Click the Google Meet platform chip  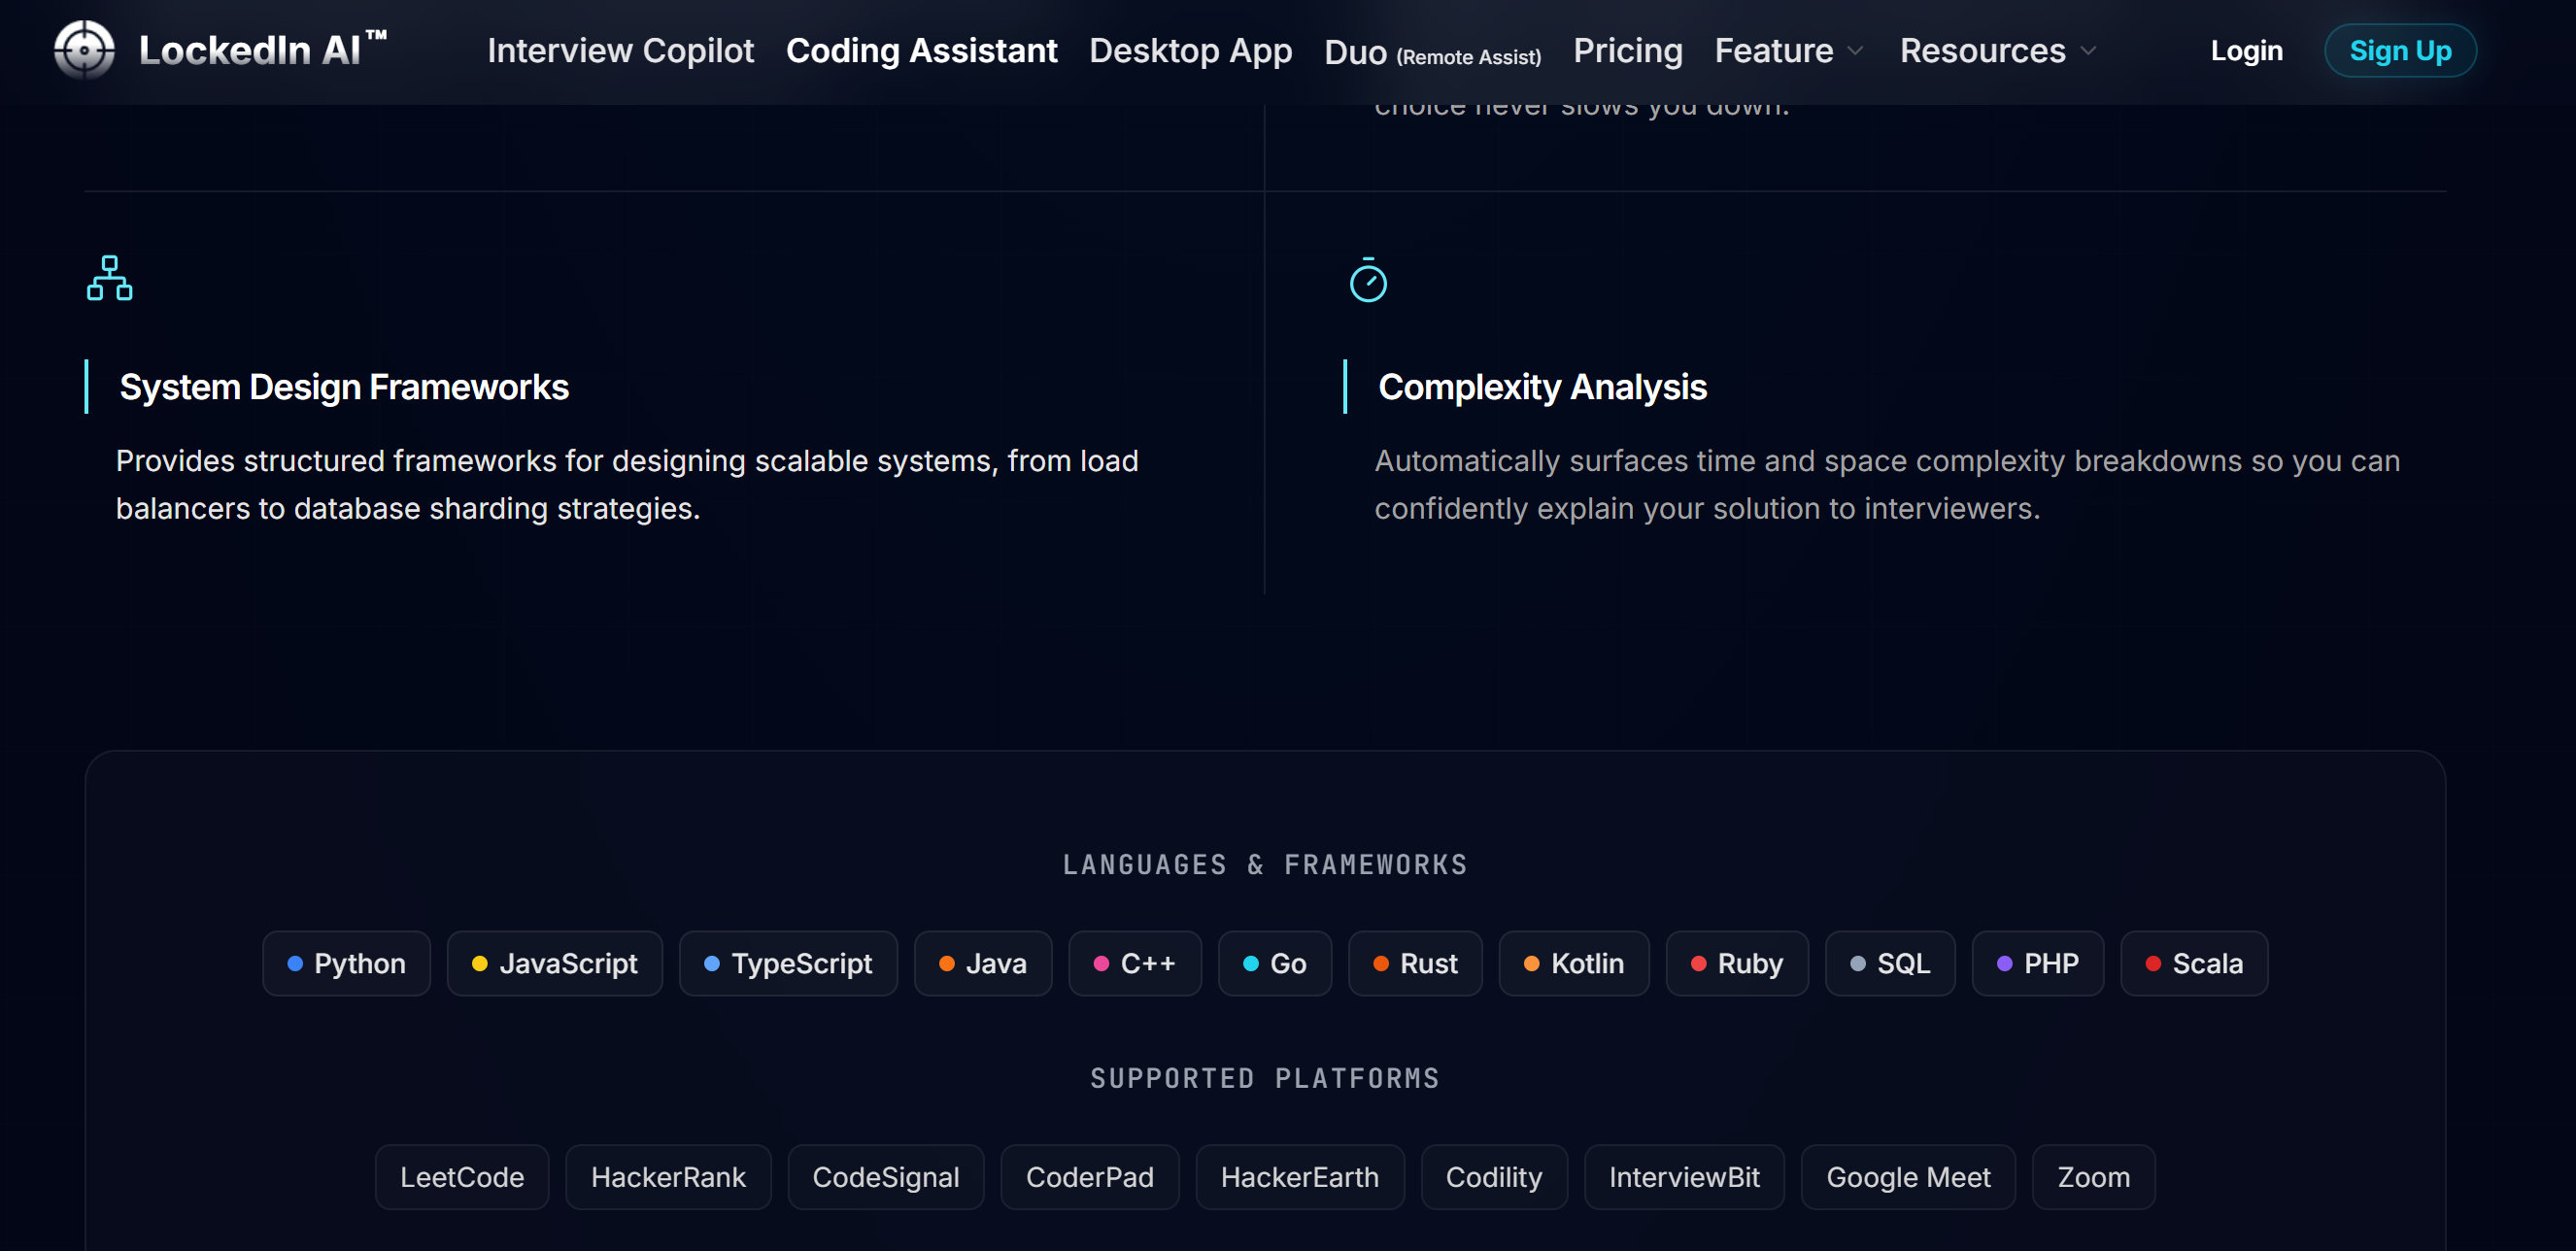pos(1908,1177)
